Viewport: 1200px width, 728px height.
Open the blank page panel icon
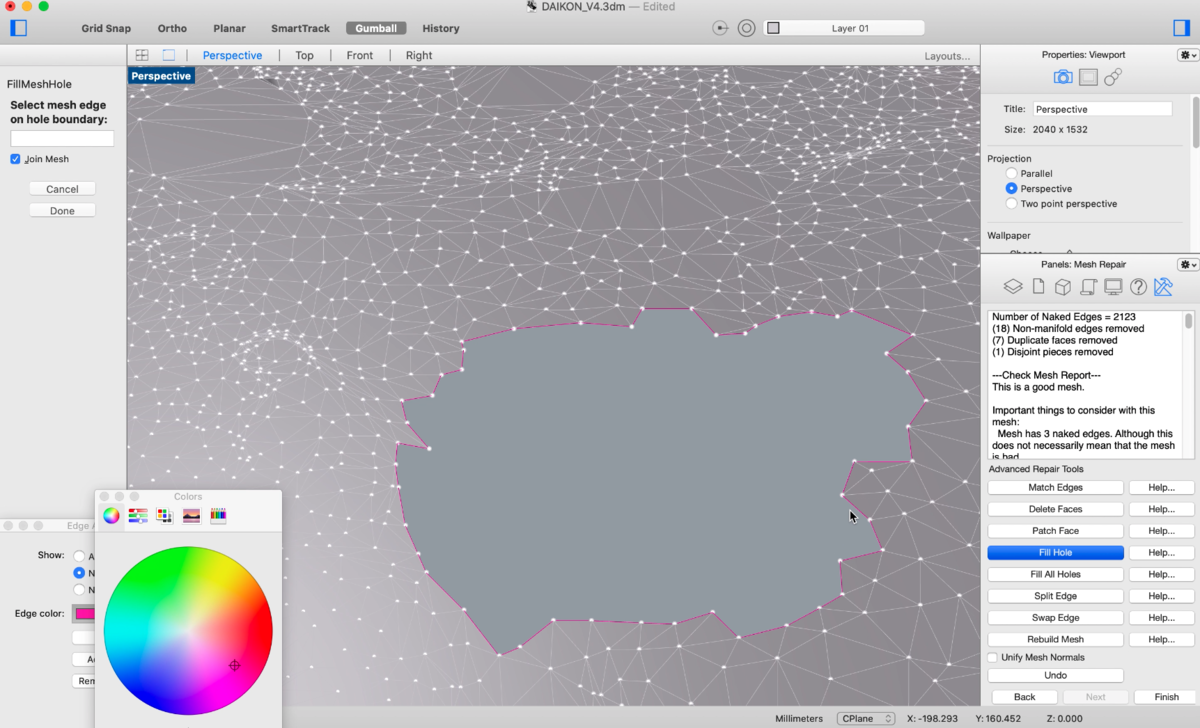click(1038, 287)
